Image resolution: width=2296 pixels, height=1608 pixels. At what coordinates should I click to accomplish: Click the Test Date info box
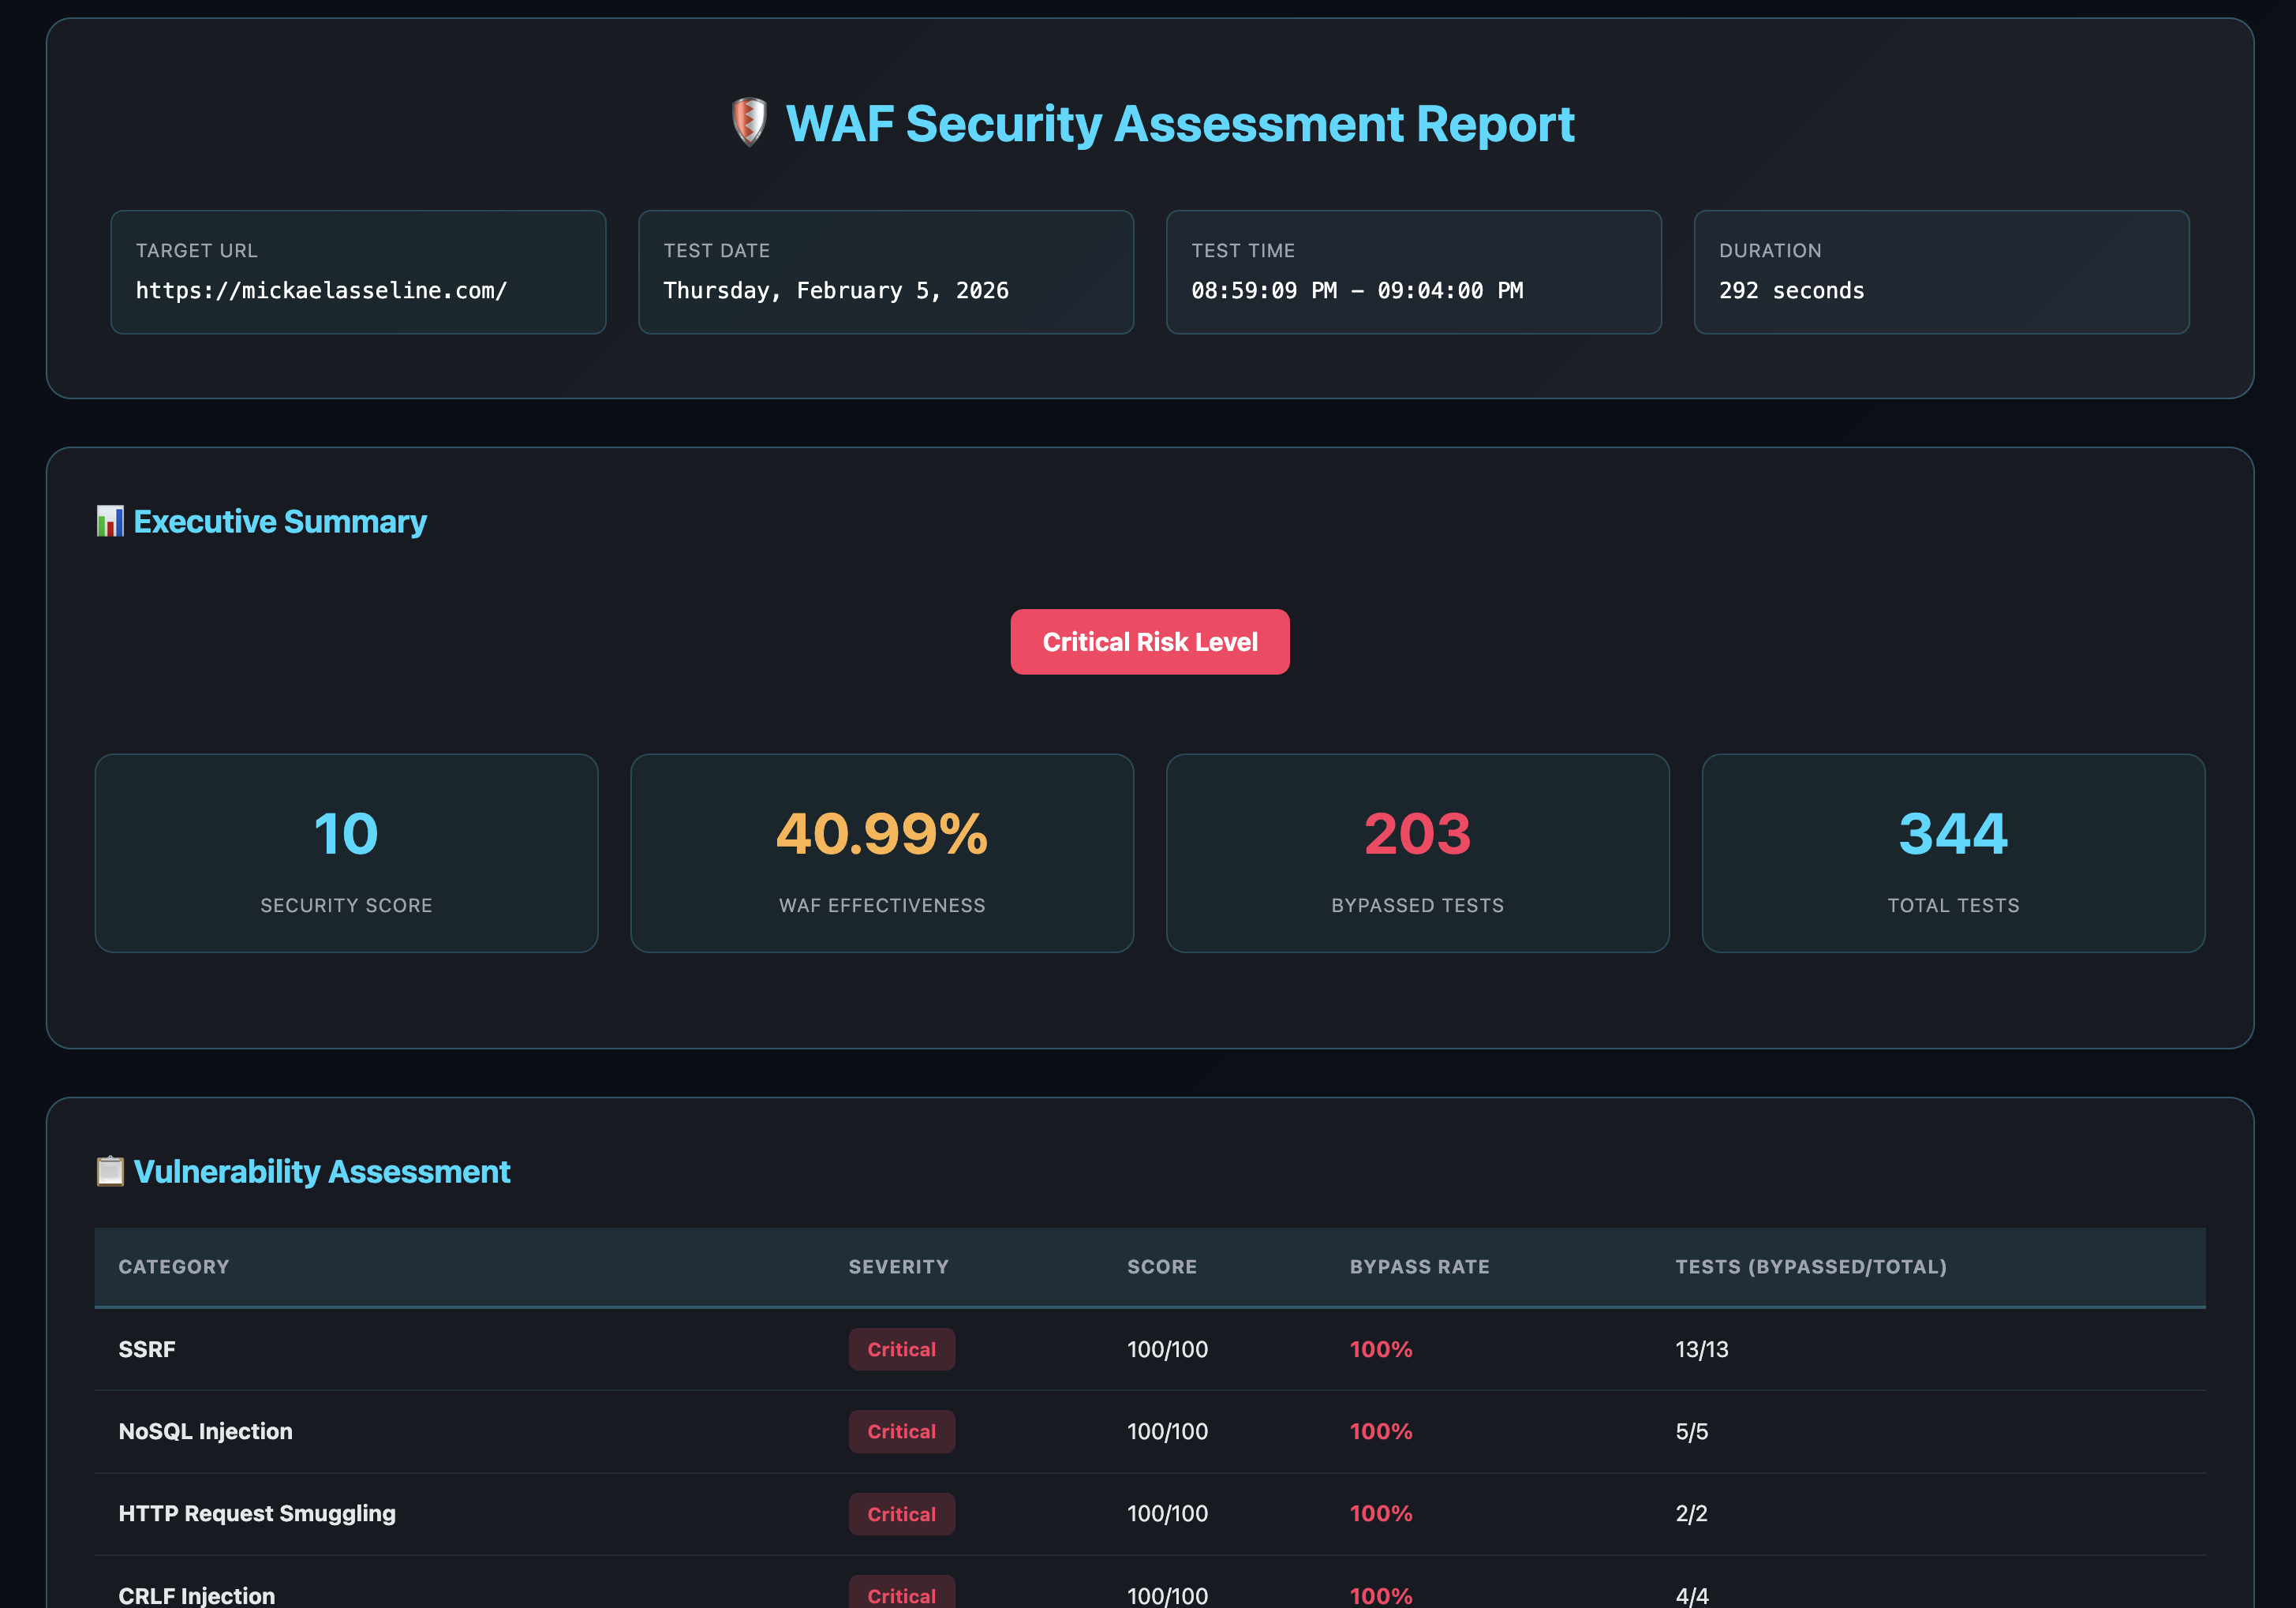(x=885, y=272)
